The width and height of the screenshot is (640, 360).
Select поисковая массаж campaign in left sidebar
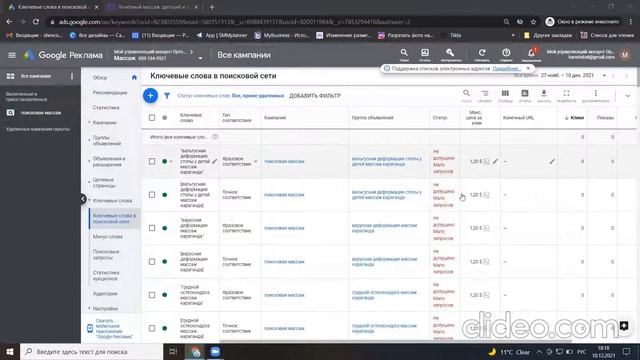coord(40,113)
